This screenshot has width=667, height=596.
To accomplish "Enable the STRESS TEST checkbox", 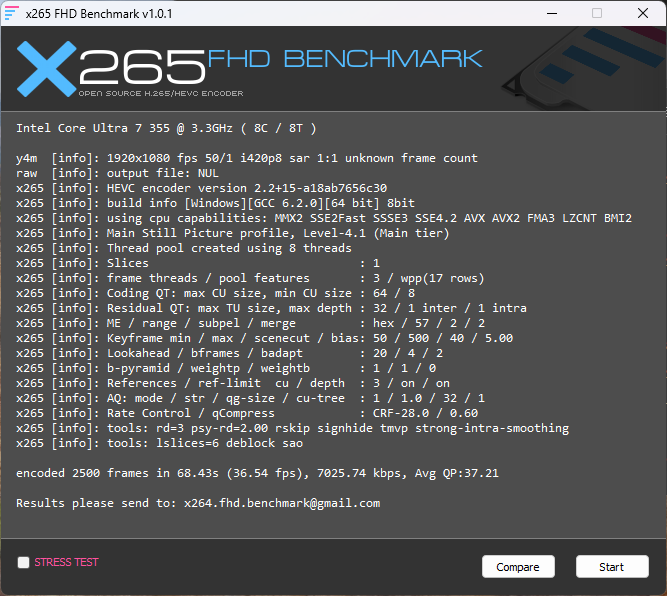I will click(23, 563).
